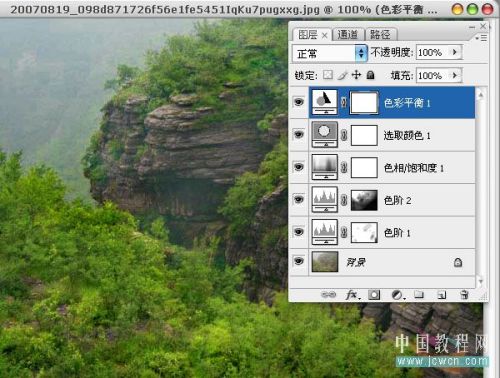Select the 色阶 1 levels histogram icon
Screen dimensions: 500x378
(325, 232)
